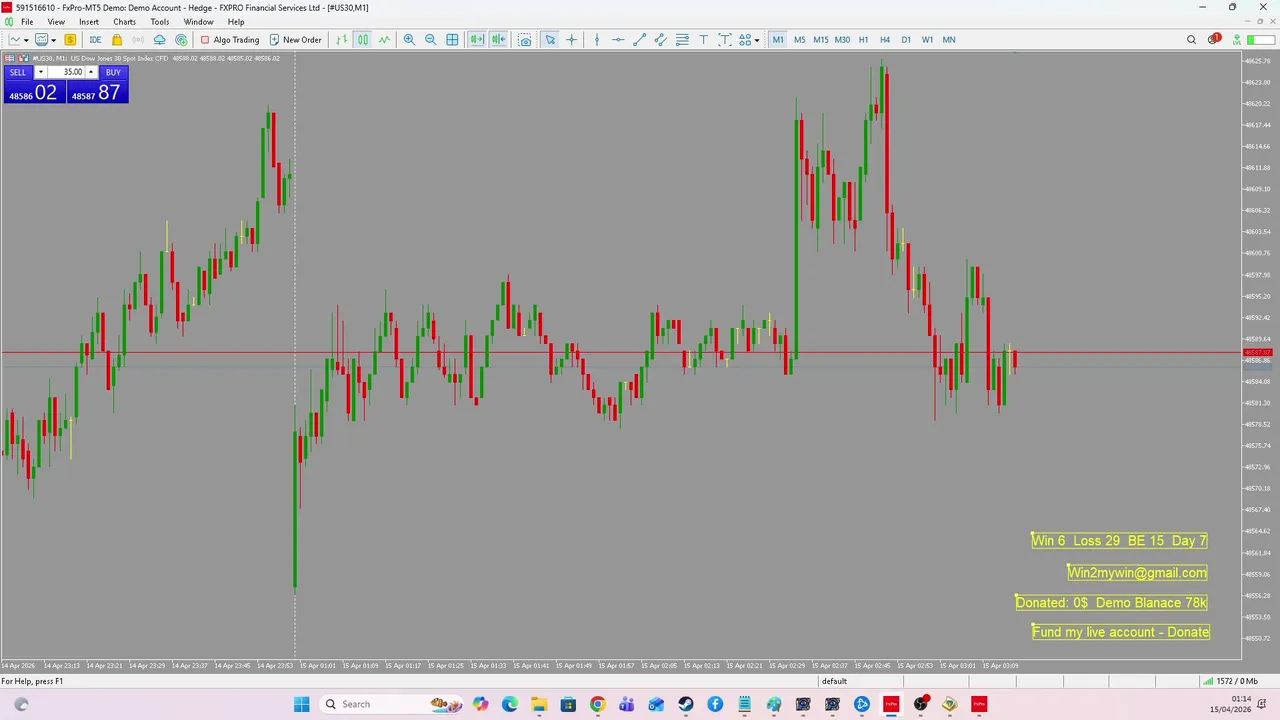Switch to MN monthly timeframe
Screen dimensions: 1280x720
(949, 40)
